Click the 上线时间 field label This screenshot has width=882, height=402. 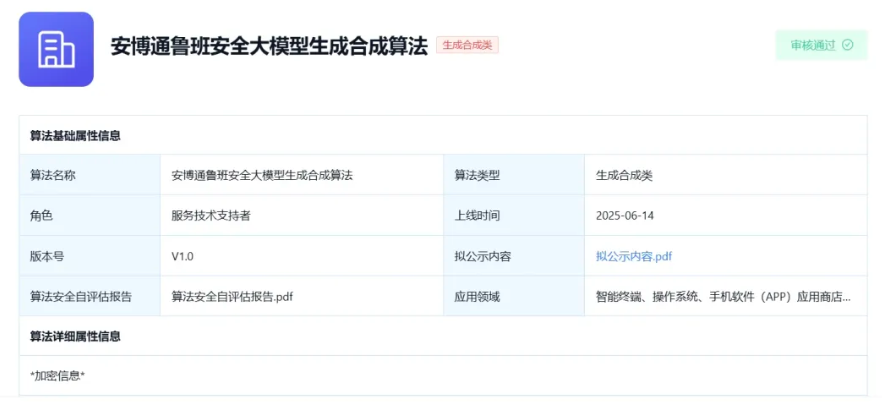(x=477, y=215)
